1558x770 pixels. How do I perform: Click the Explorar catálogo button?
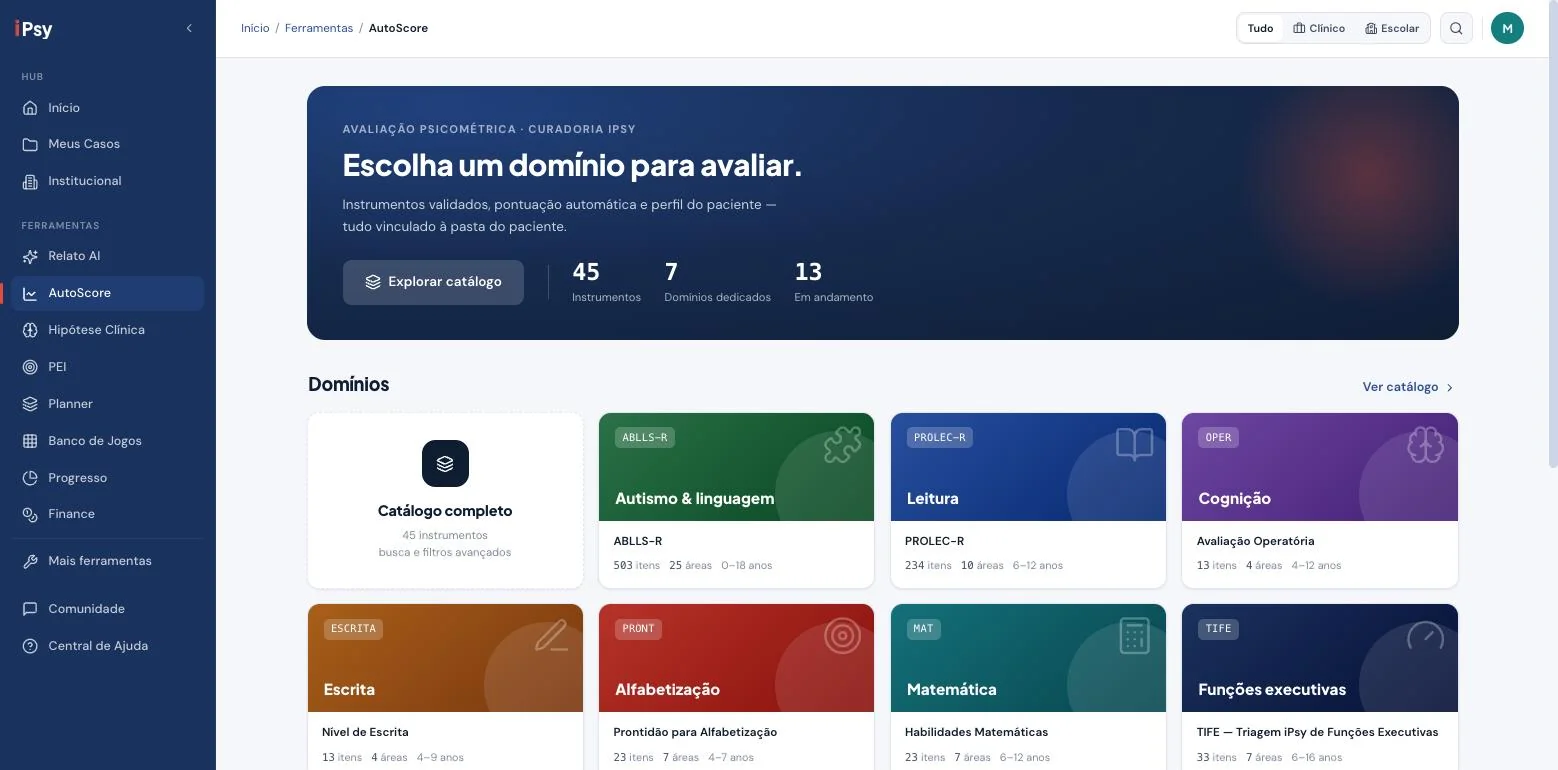point(433,282)
